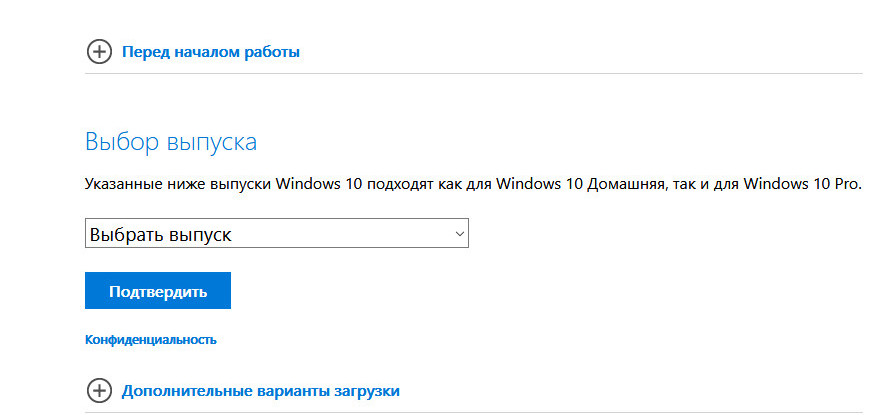The image size is (891, 415).
Task: Click the Подтвердить button
Action: pyautogui.click(x=158, y=290)
